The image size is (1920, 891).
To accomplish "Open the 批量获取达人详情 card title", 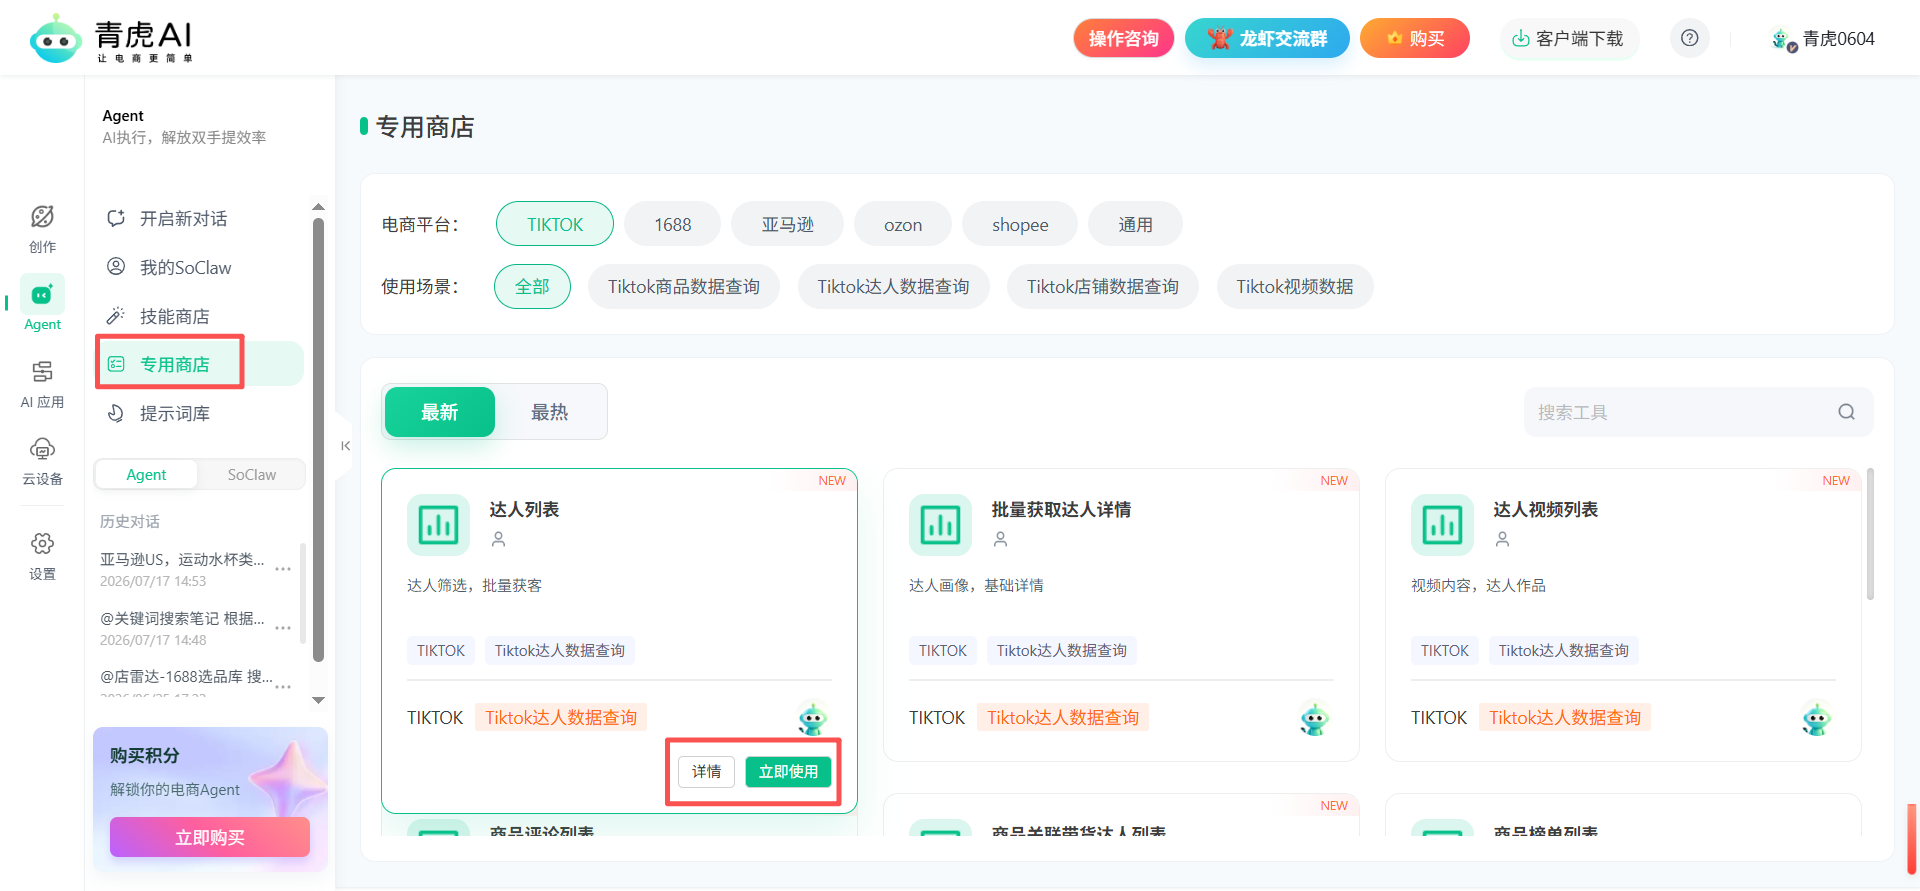I will (1061, 510).
